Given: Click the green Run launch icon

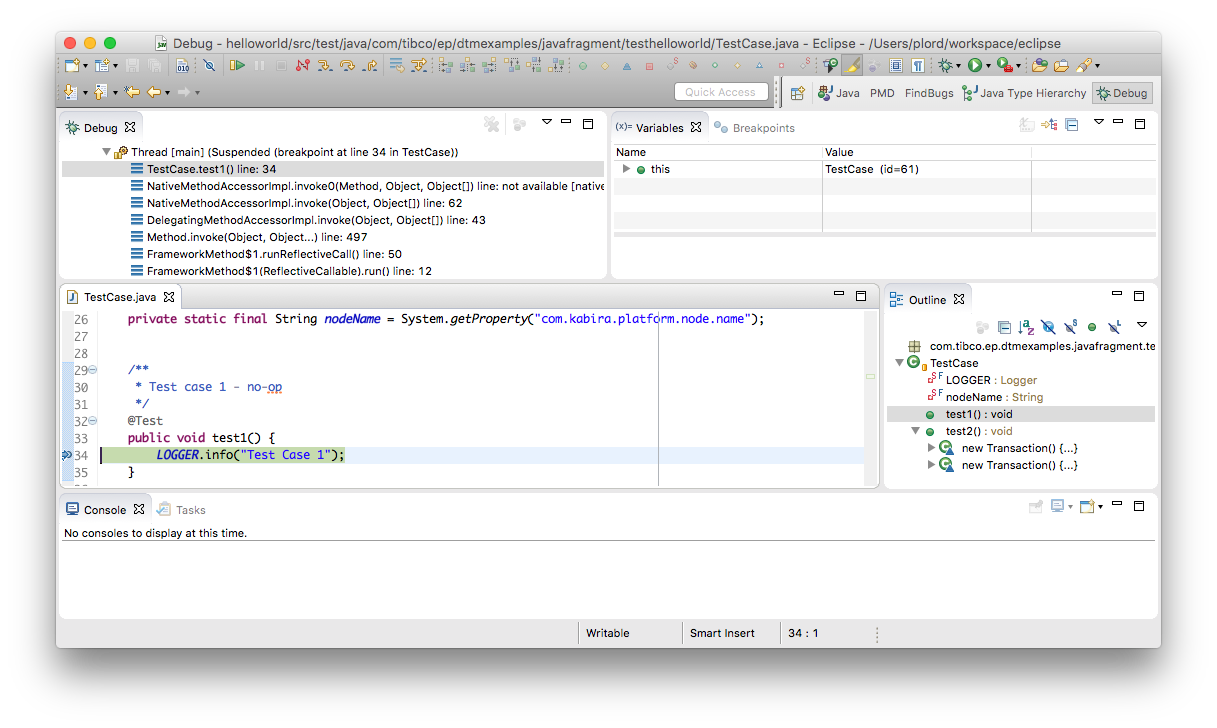Looking at the screenshot, I should click(975, 65).
